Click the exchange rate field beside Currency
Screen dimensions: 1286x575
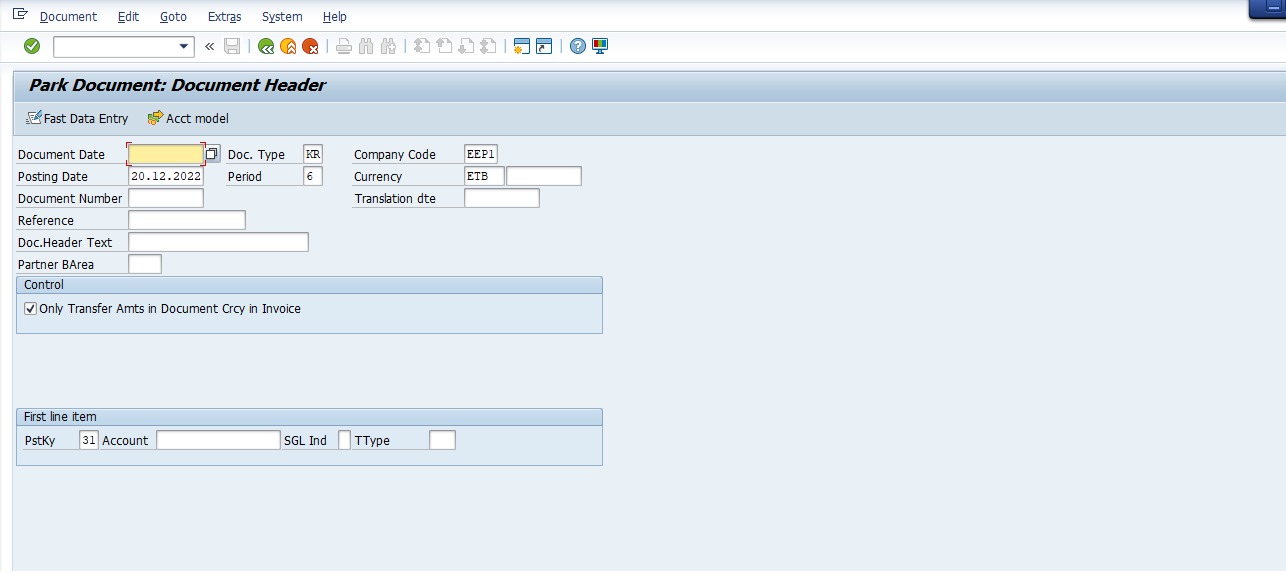point(544,176)
